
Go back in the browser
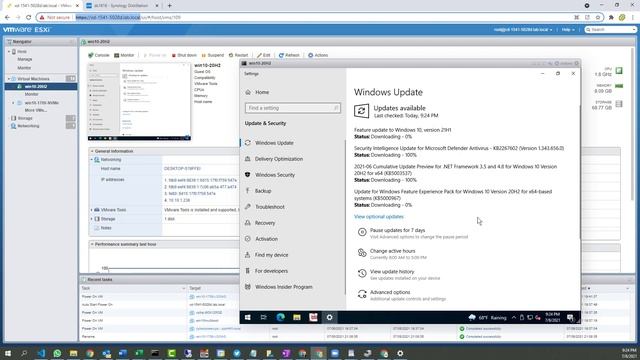point(7,18)
